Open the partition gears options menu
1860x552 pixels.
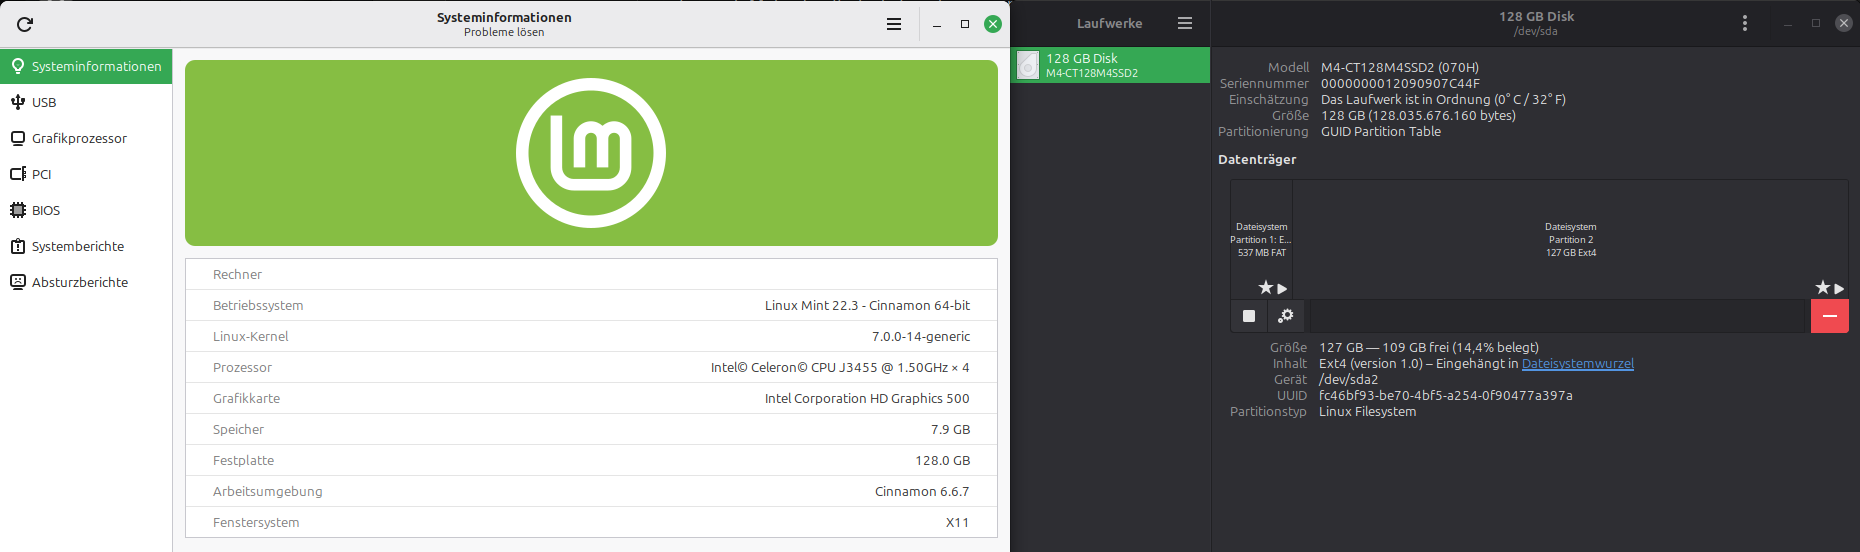1287,316
